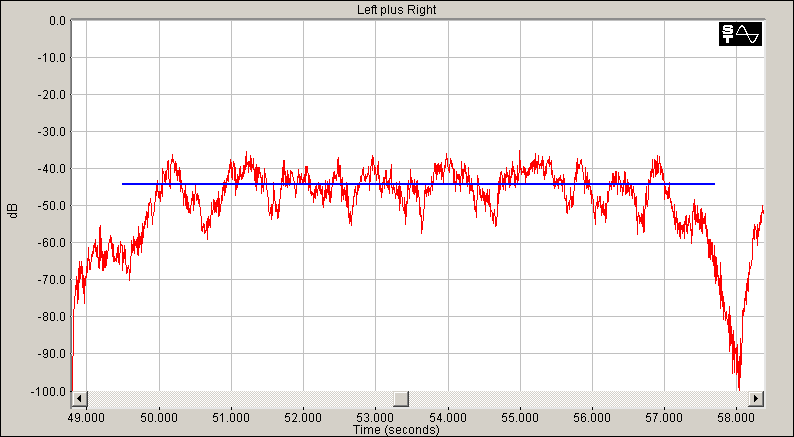Click the 55.000 tick on the time axis
Viewport: 794px width, 437px height.
(520, 416)
